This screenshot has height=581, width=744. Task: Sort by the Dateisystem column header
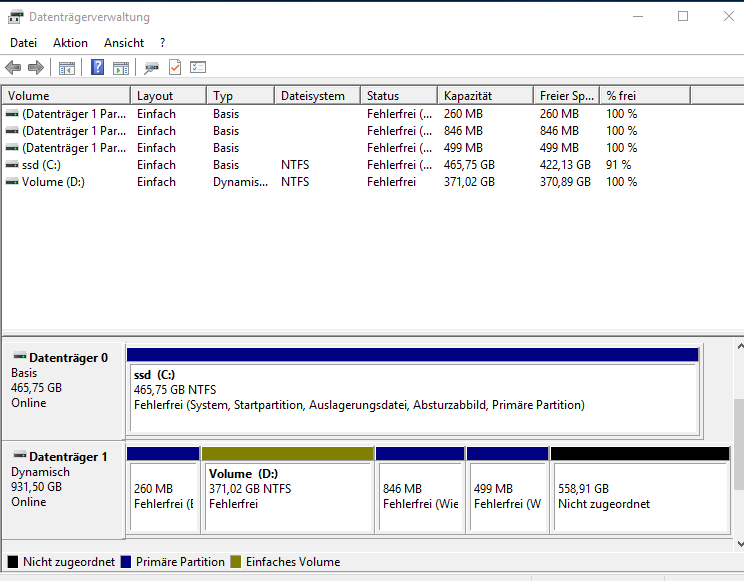pyautogui.click(x=317, y=95)
